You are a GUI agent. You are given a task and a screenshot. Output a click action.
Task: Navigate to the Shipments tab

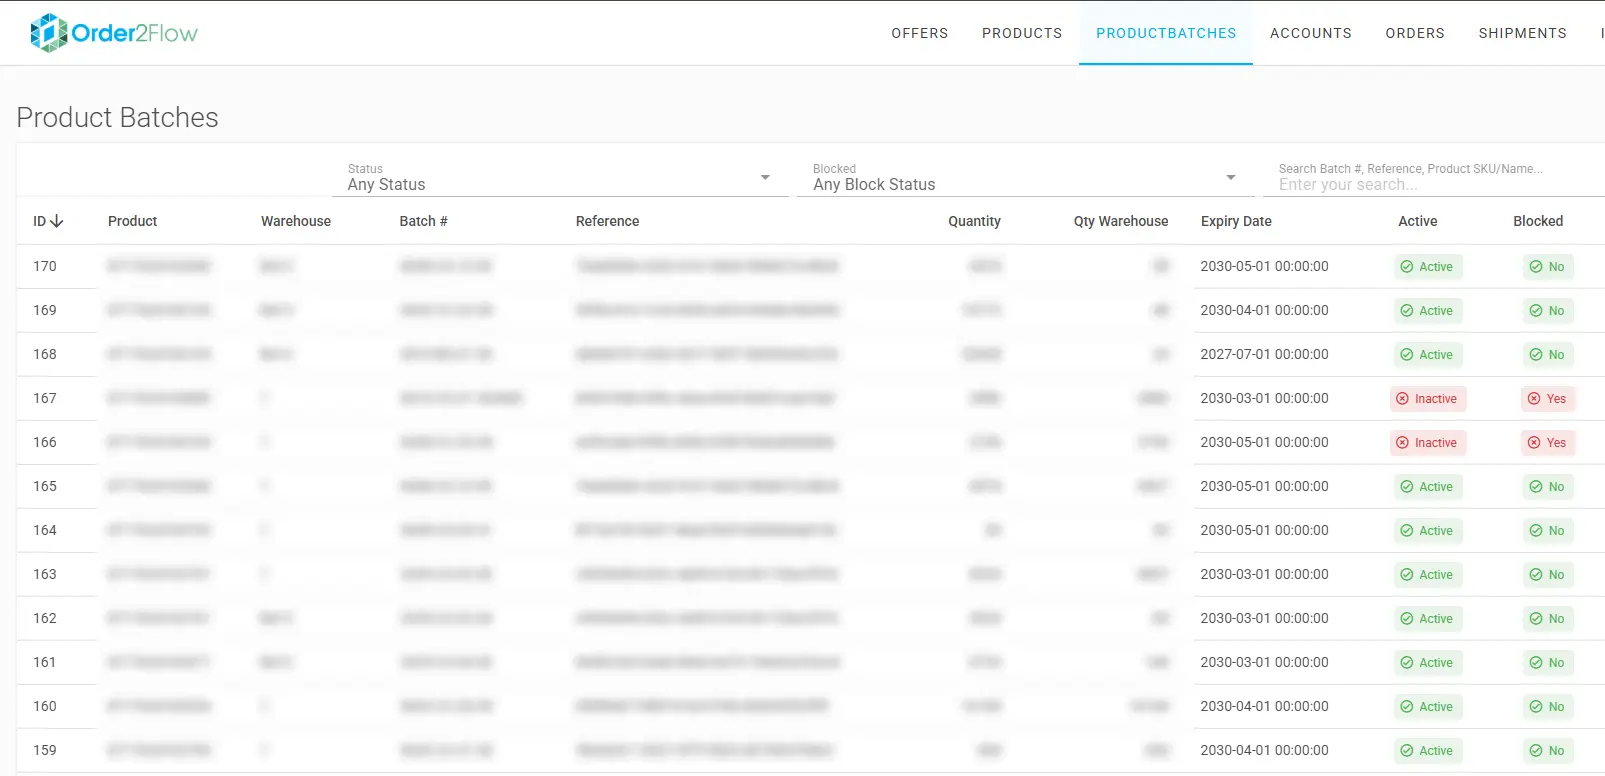click(x=1523, y=33)
